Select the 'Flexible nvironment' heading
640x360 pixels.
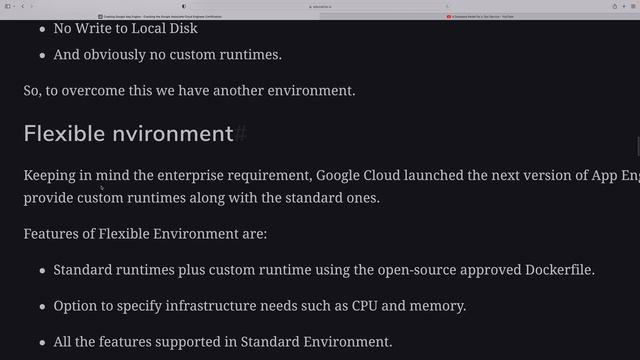(128, 134)
